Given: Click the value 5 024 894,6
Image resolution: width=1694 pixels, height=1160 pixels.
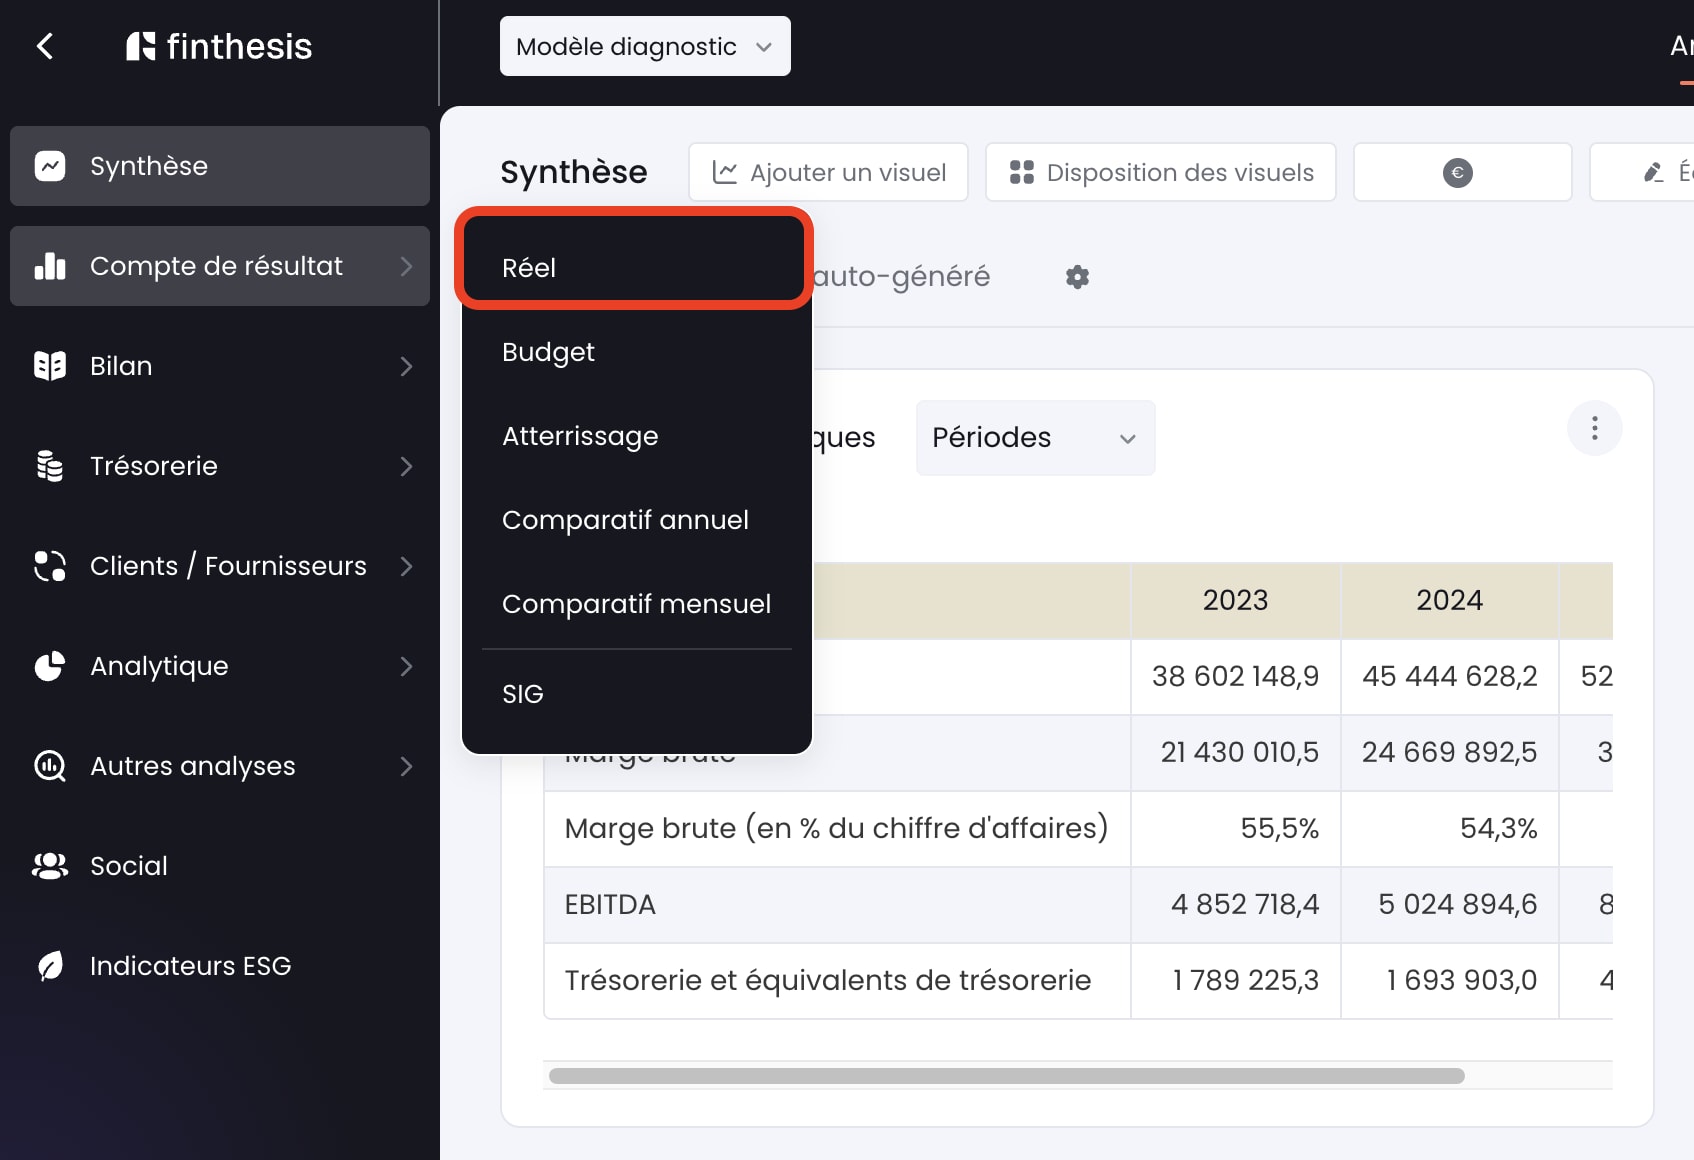Looking at the screenshot, I should click(x=1457, y=904).
